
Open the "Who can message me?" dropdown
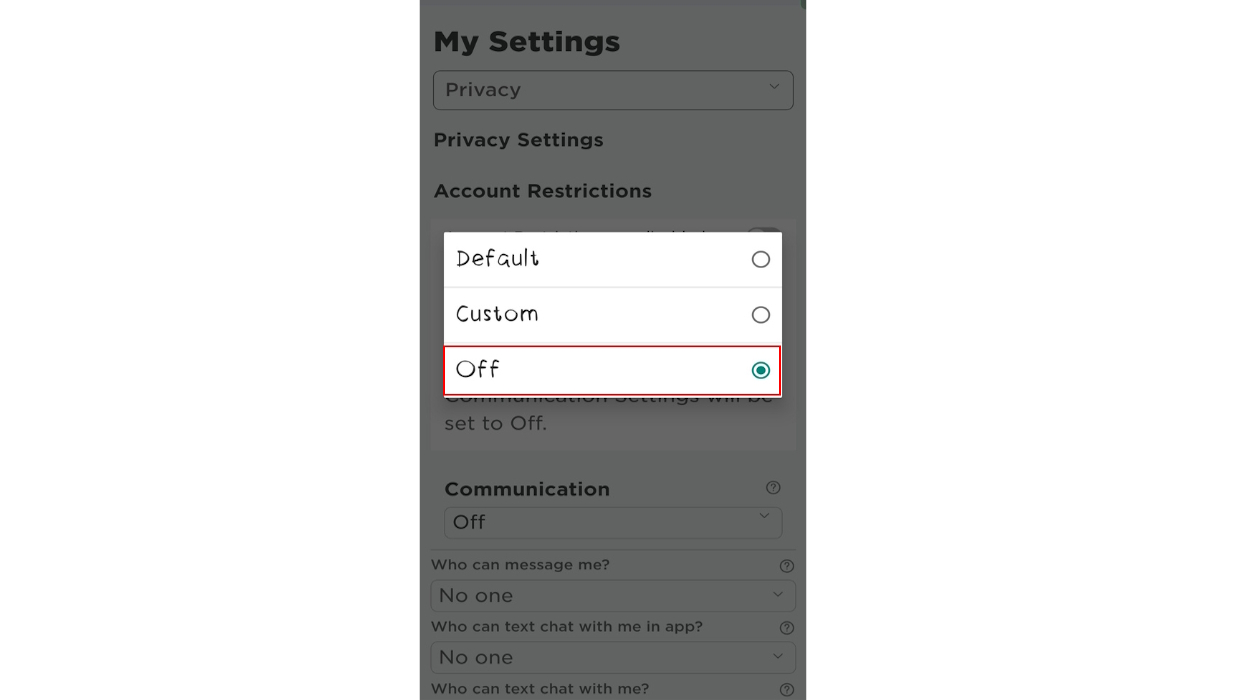[613, 595]
